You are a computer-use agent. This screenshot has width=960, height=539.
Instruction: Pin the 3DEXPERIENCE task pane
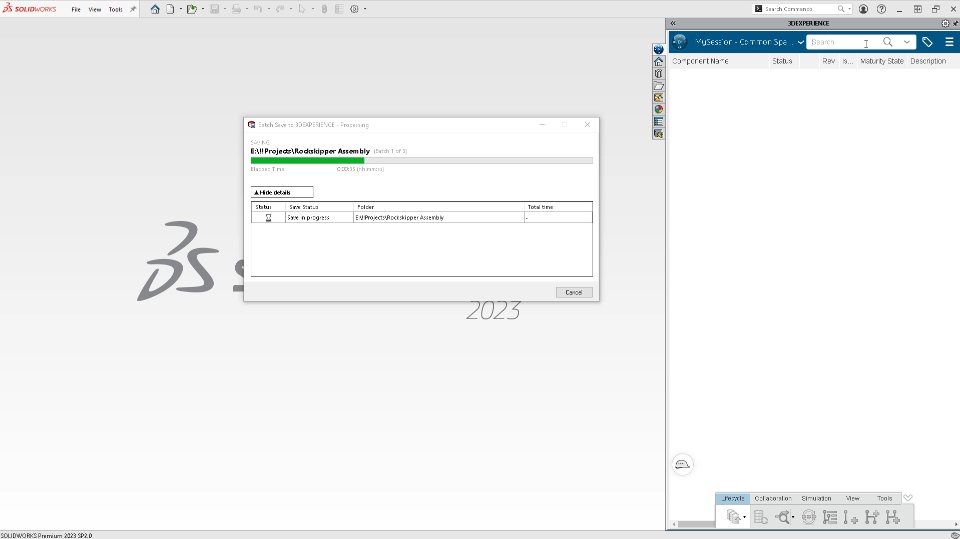tap(955, 23)
